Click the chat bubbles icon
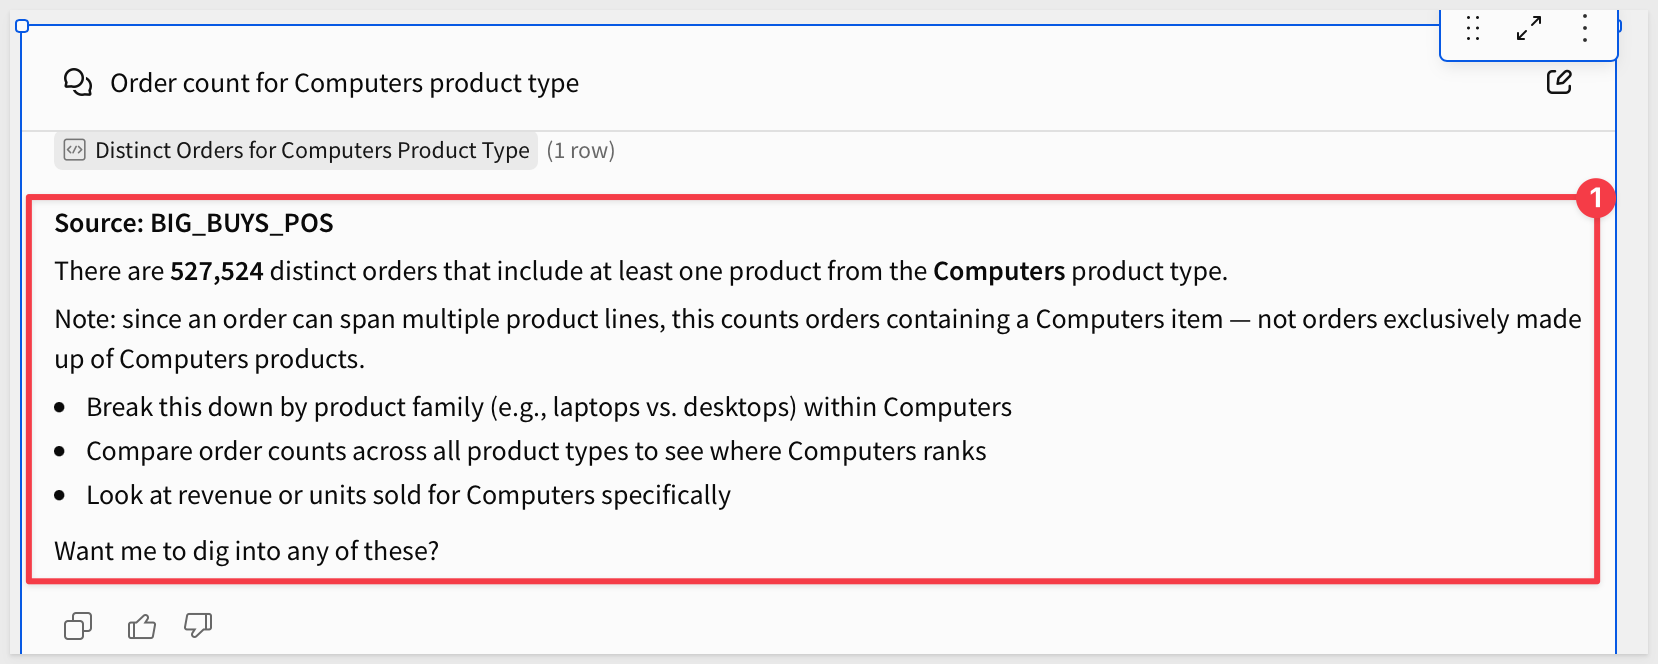The height and width of the screenshot is (664, 1658). (78, 82)
